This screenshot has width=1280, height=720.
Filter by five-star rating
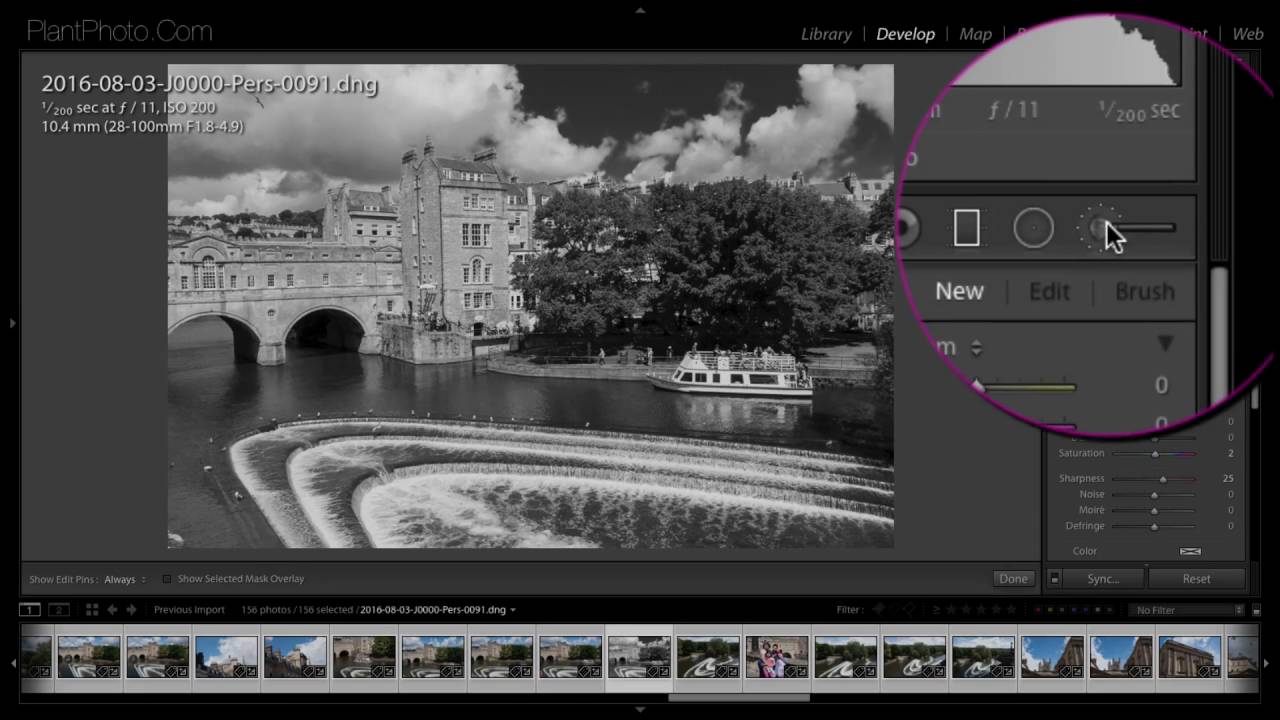coord(1011,610)
